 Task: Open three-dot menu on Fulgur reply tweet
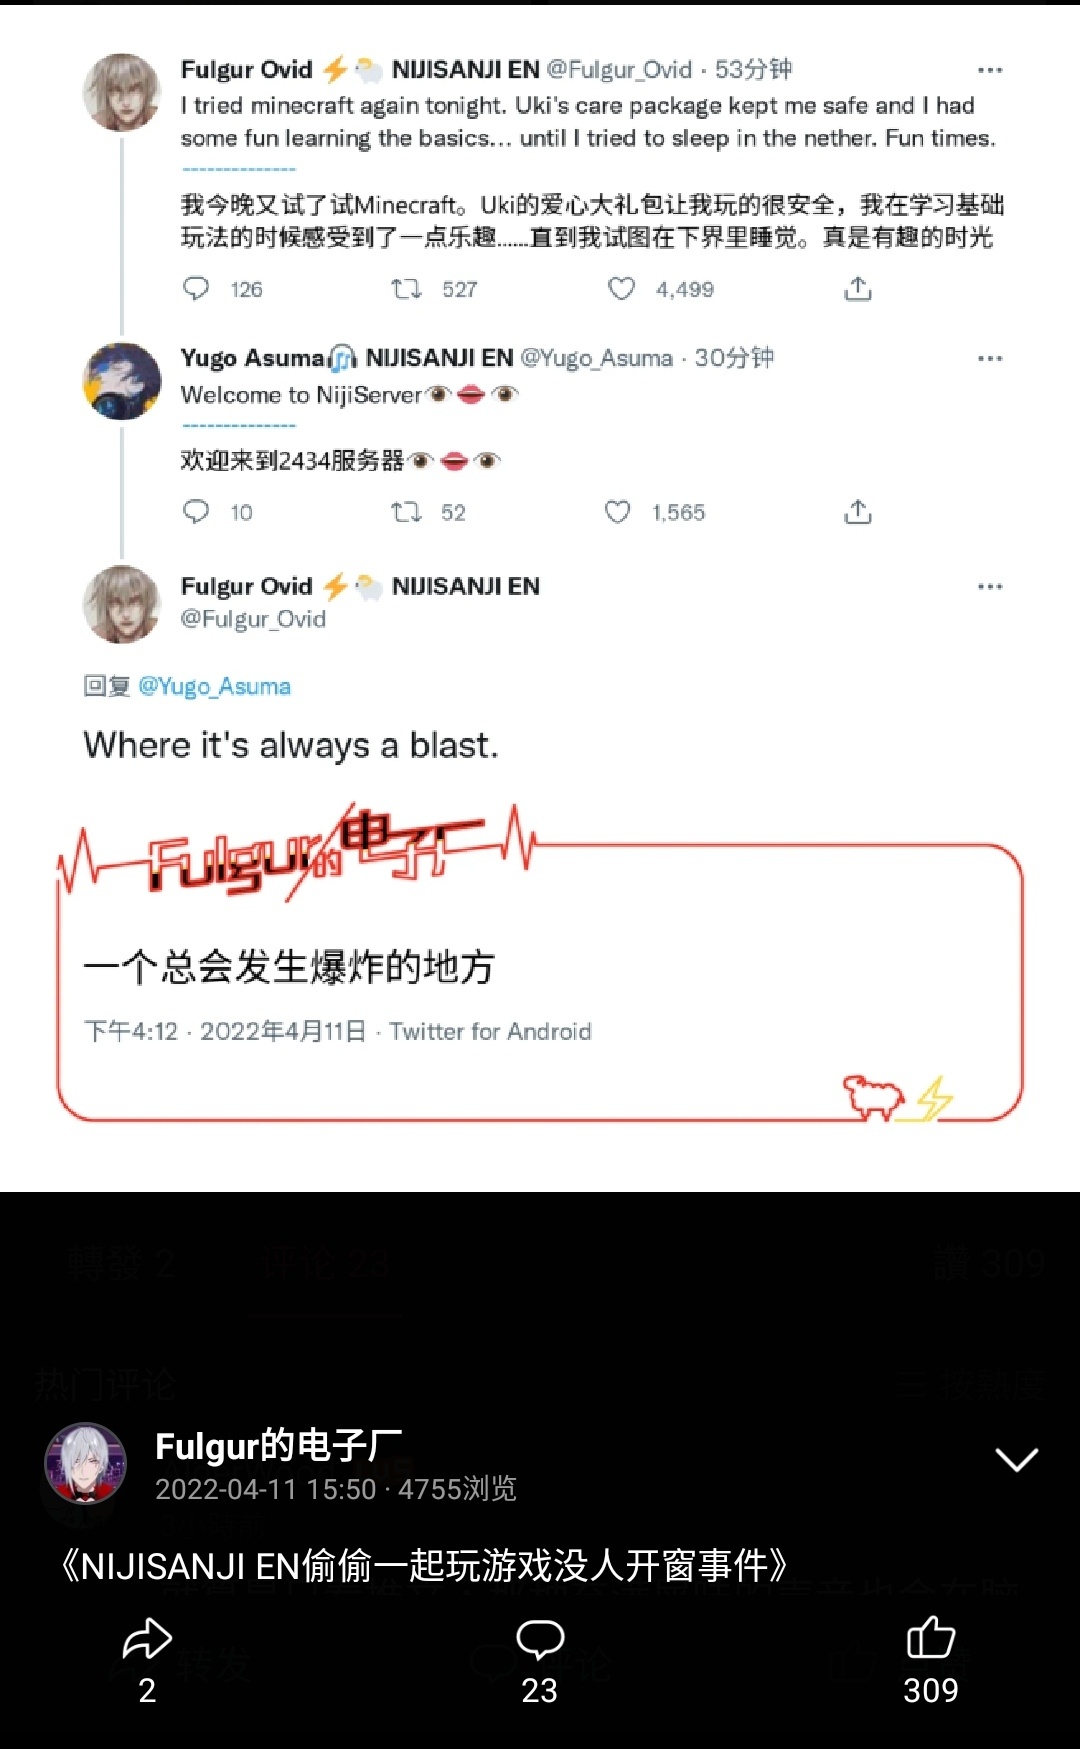point(990,586)
